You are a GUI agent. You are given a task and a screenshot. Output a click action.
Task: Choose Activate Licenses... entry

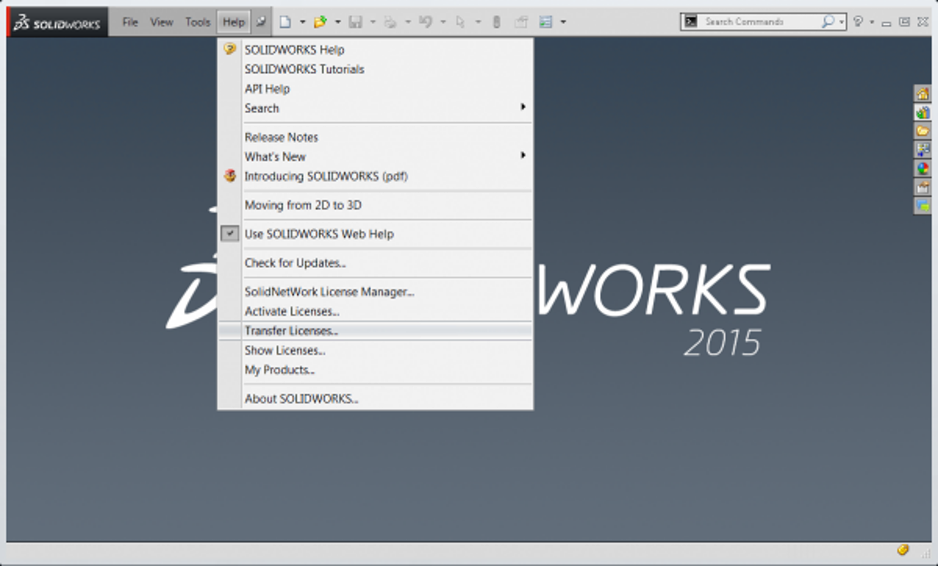coord(375,311)
